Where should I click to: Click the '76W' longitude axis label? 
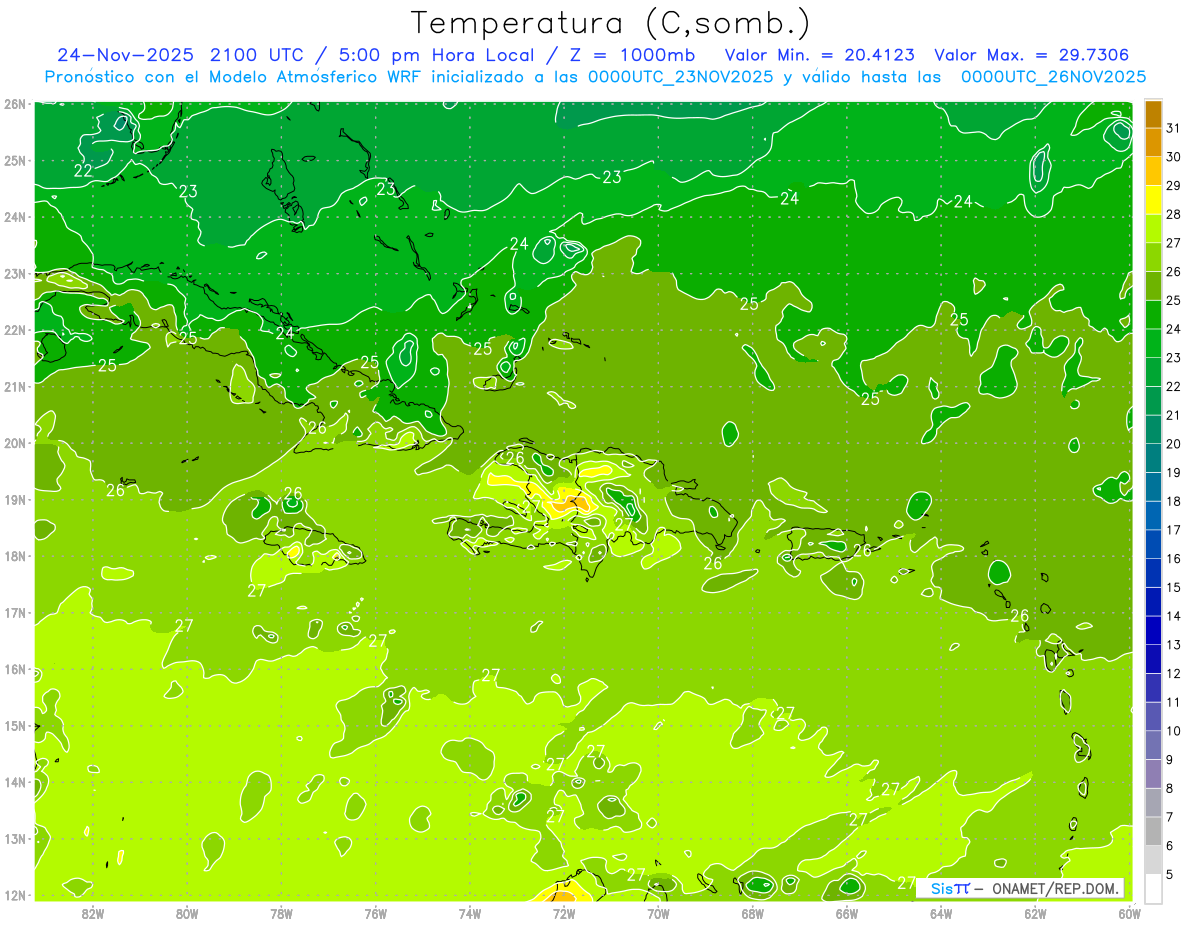(x=376, y=913)
